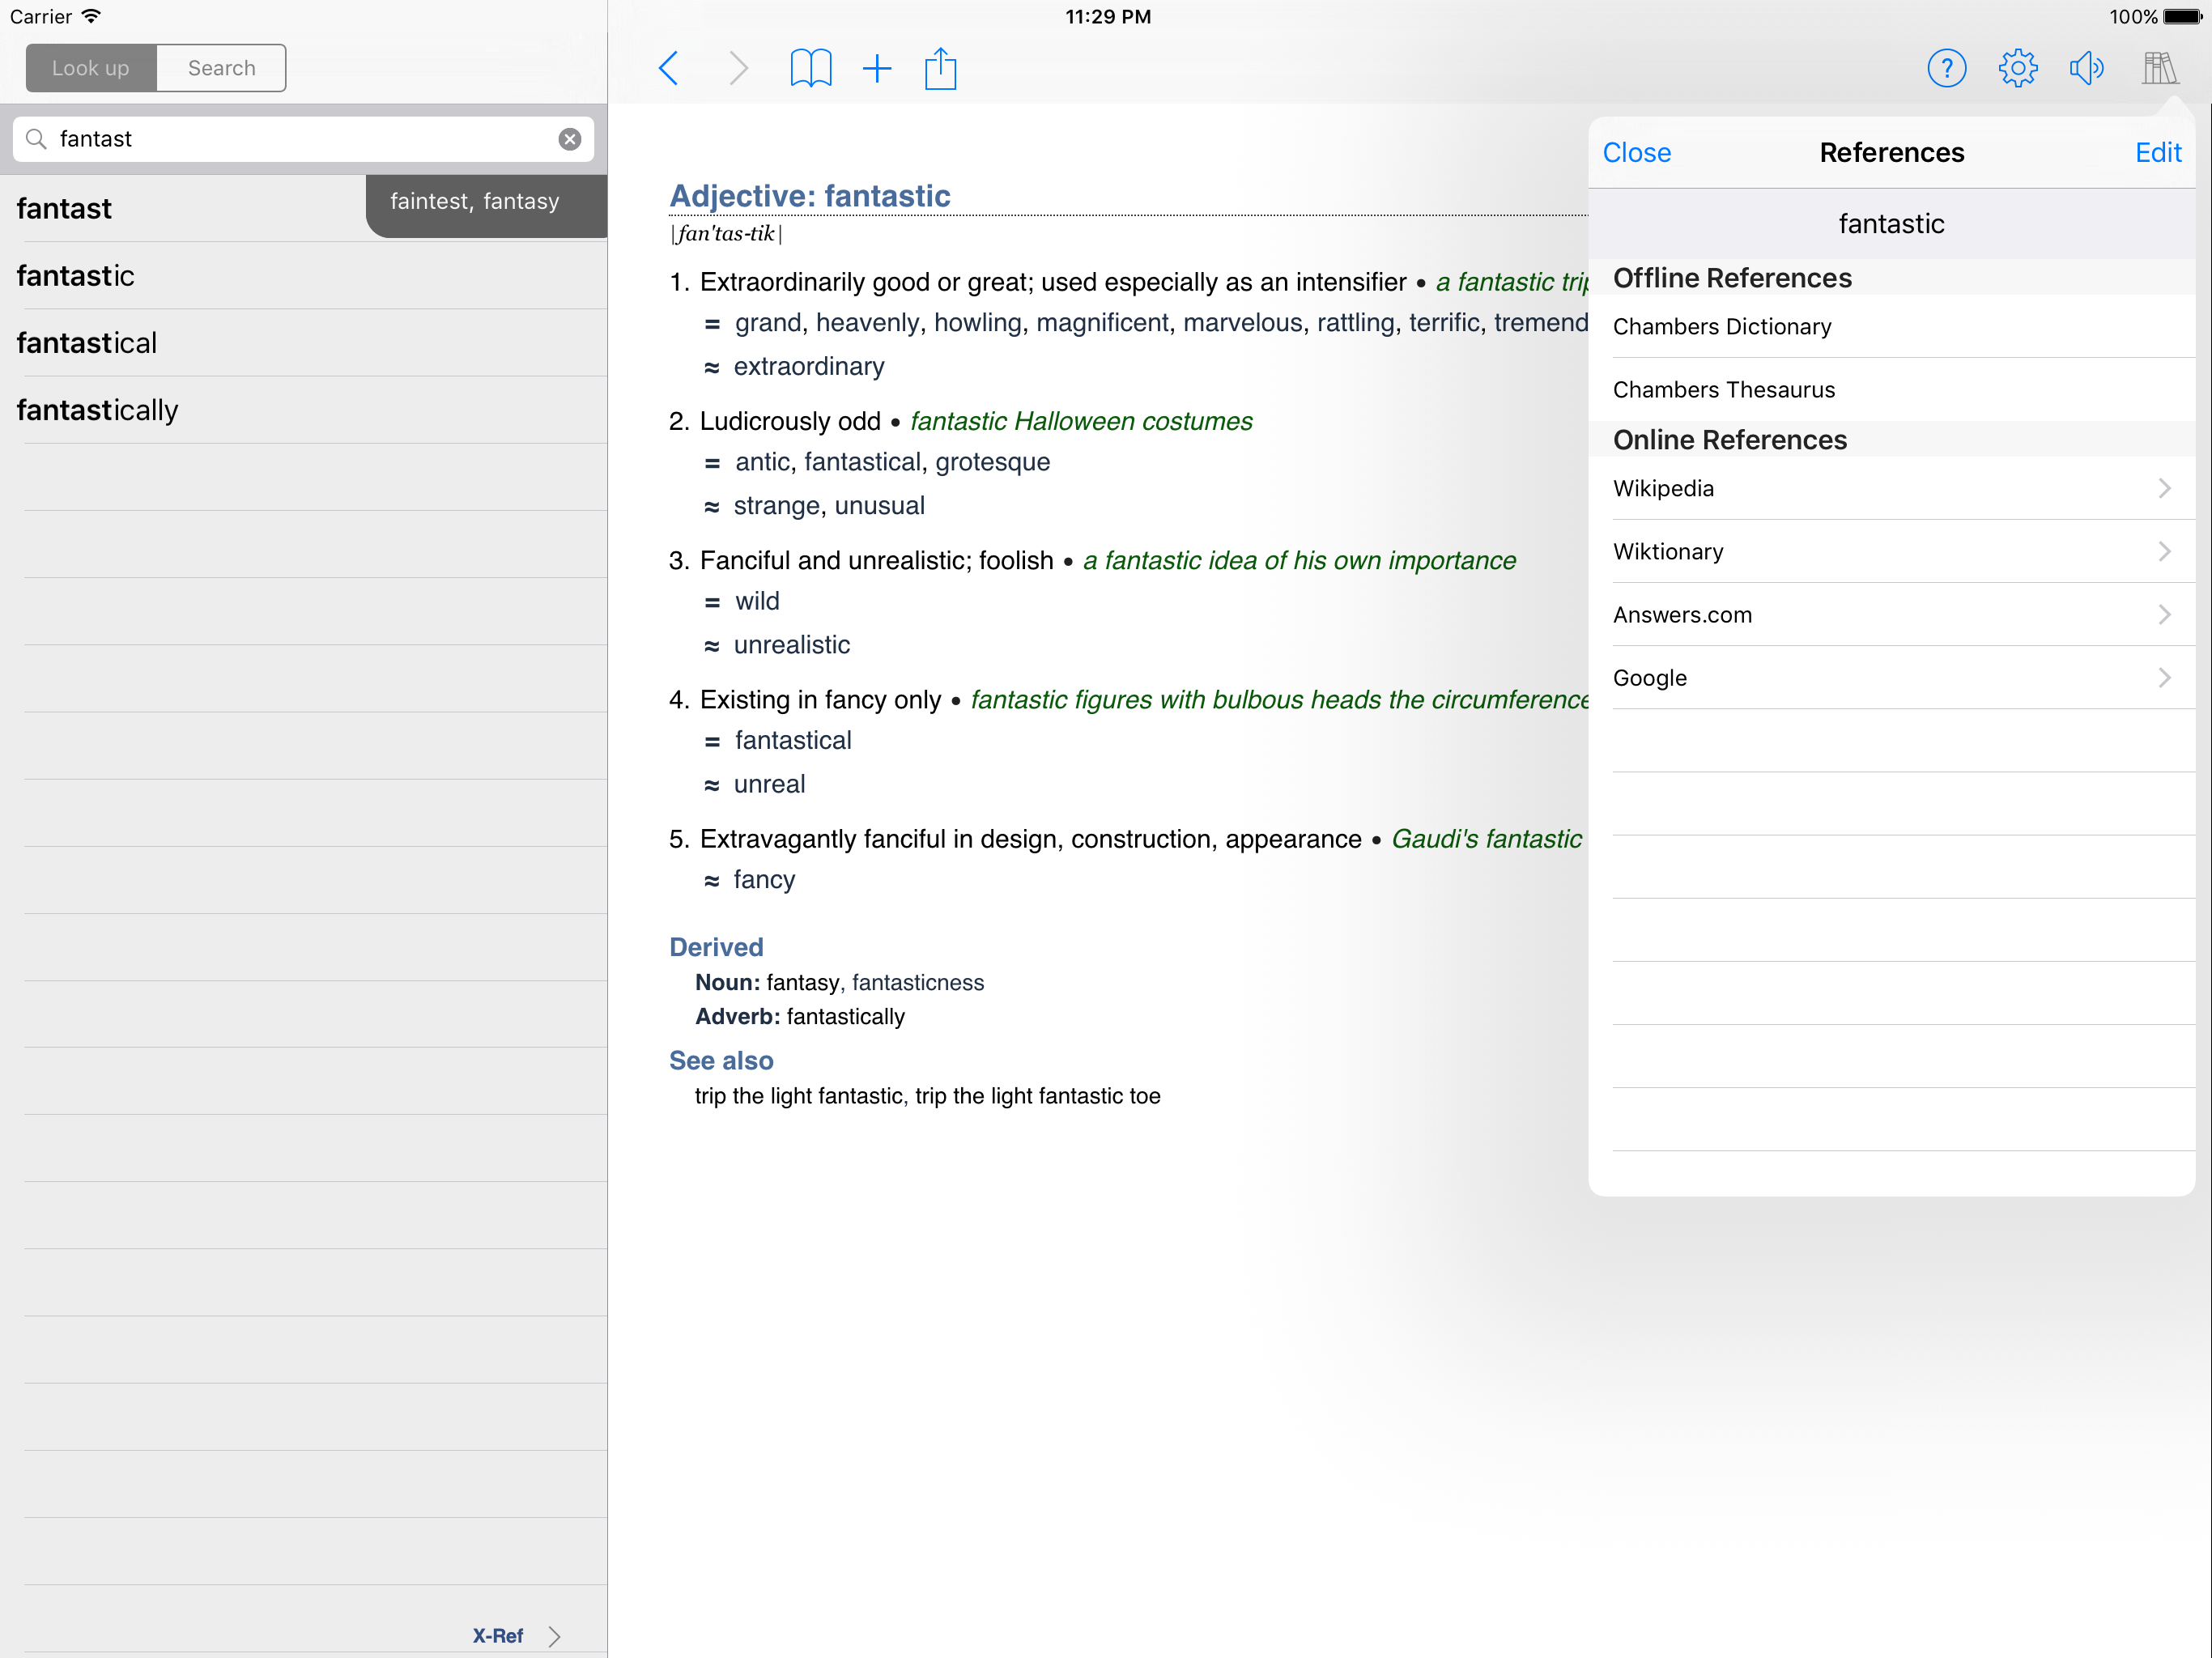This screenshot has width=2212, height=1658.
Task: Open help question mark icon
Action: click(x=1946, y=69)
